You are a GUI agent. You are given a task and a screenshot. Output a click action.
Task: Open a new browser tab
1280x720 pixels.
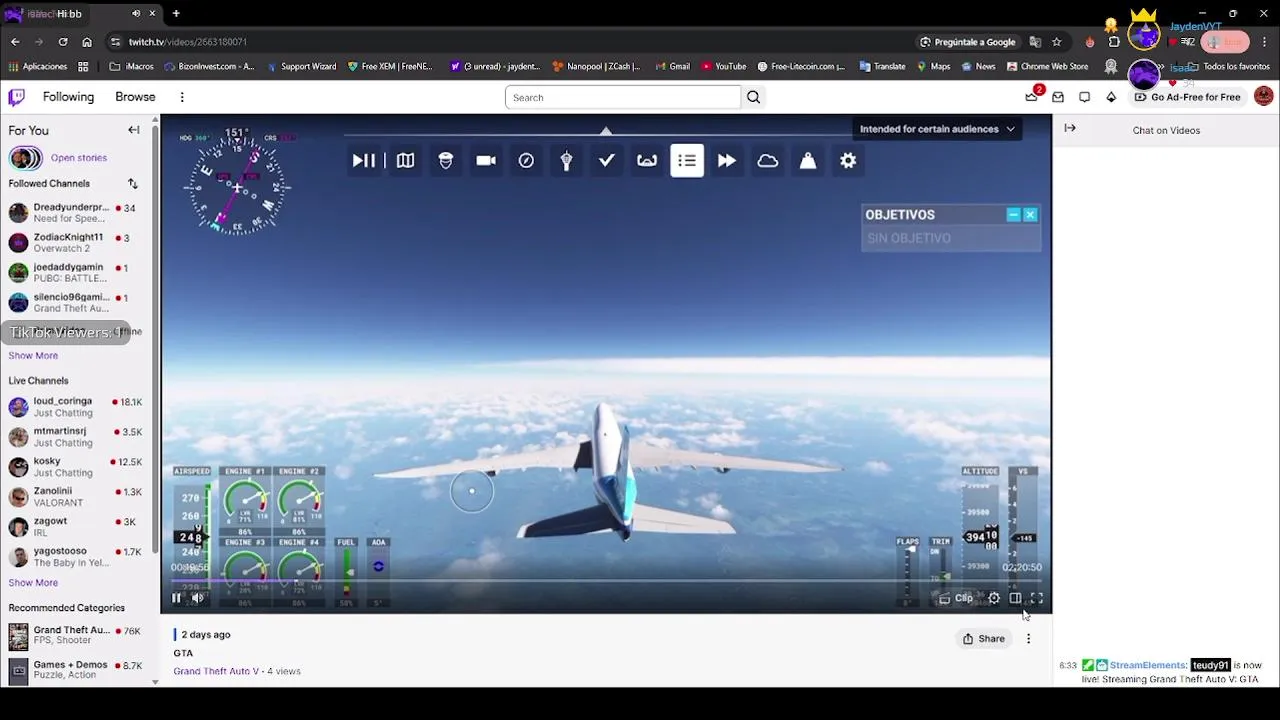176,14
